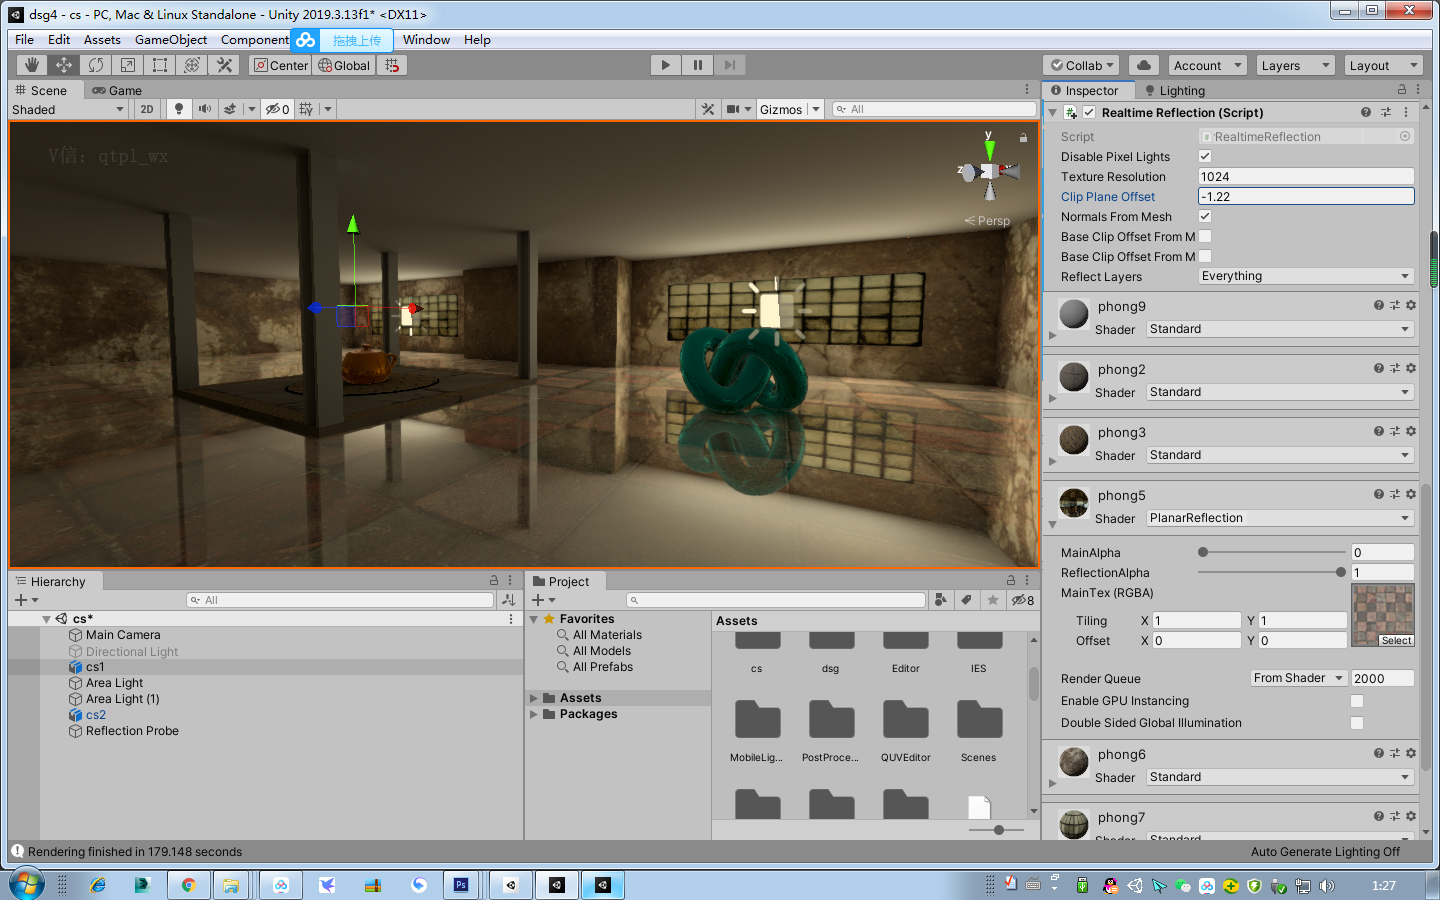Click hierarchy search by type icon
The width and height of the screenshot is (1440, 900).
508,600
